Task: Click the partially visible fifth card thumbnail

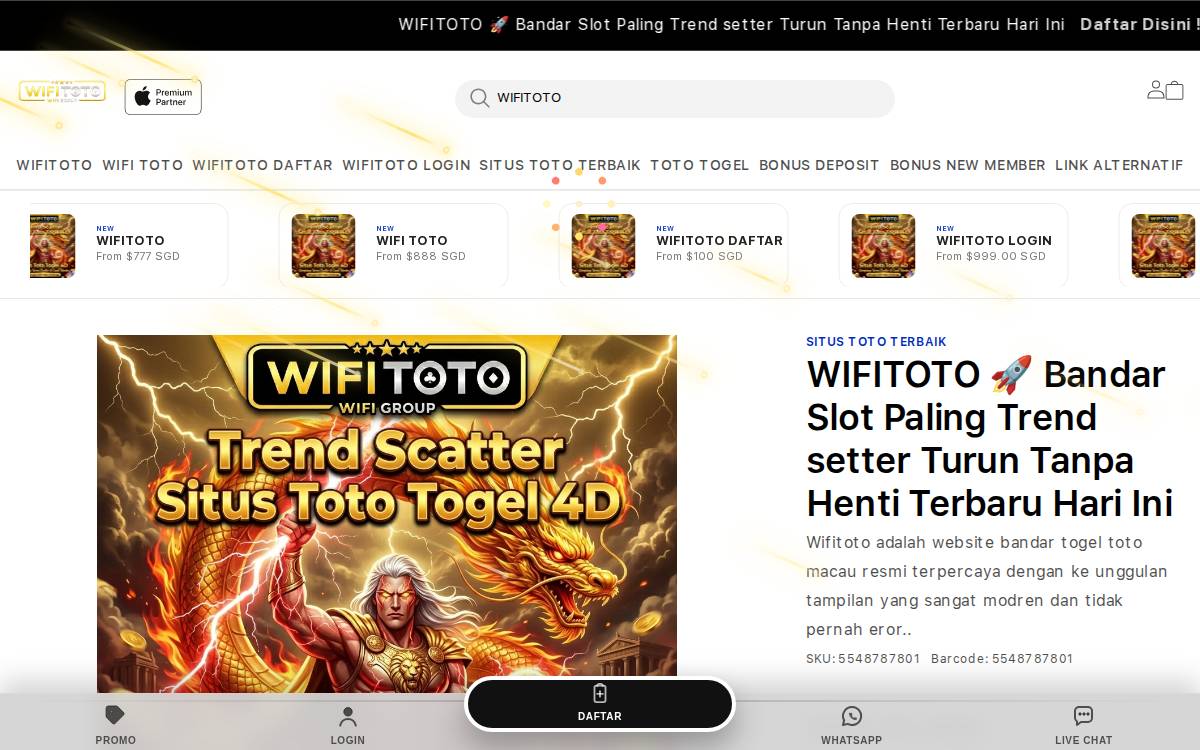Action: (1165, 245)
